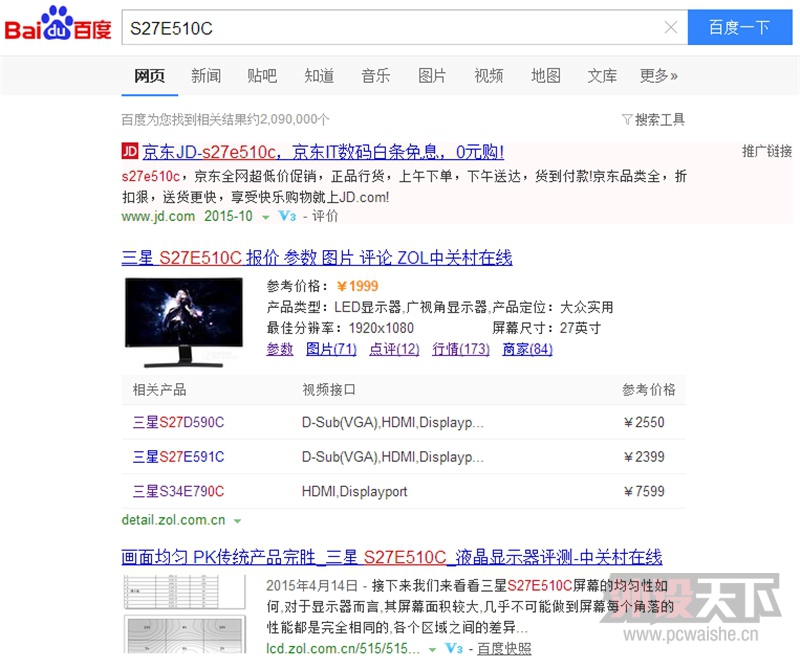Expand the dropdown arrow after jd.com 2015-10
The image size is (800, 668).
coord(265,217)
